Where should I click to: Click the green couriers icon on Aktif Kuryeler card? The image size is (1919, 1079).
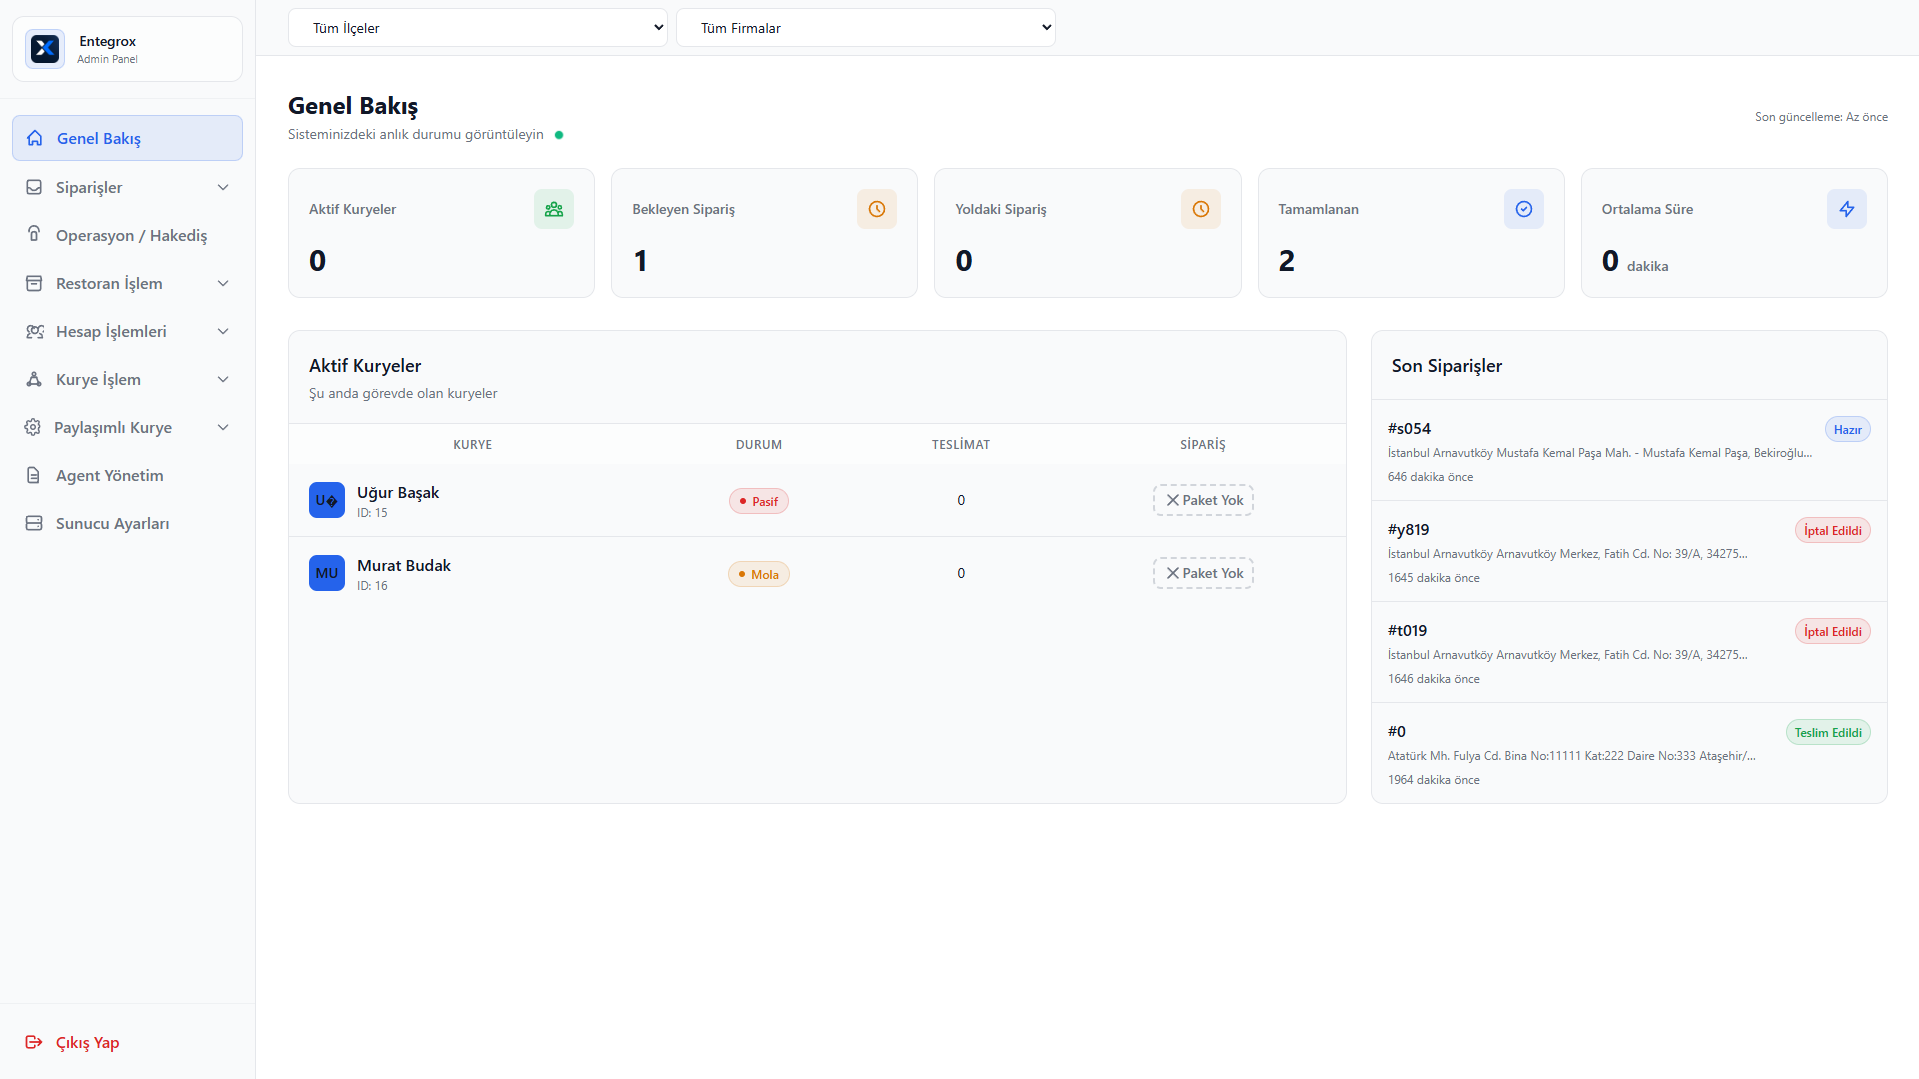pyautogui.click(x=554, y=209)
